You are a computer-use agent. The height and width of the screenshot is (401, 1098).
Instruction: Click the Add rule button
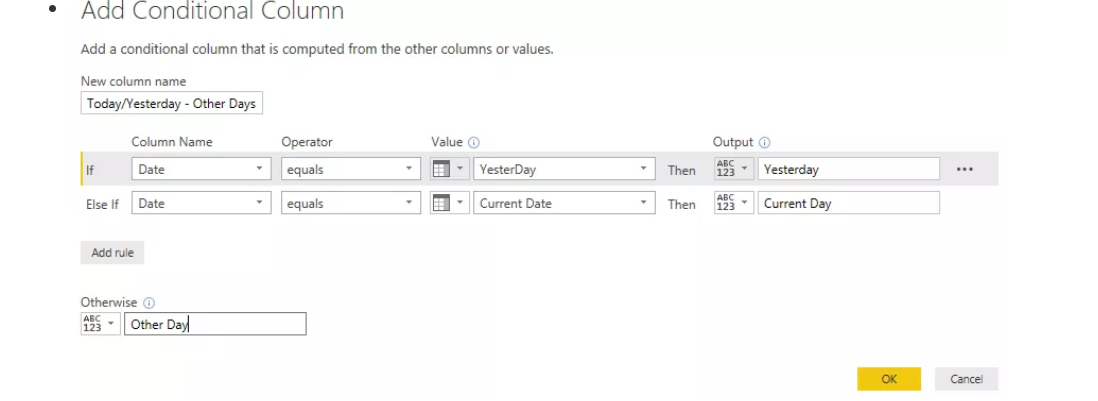[112, 253]
